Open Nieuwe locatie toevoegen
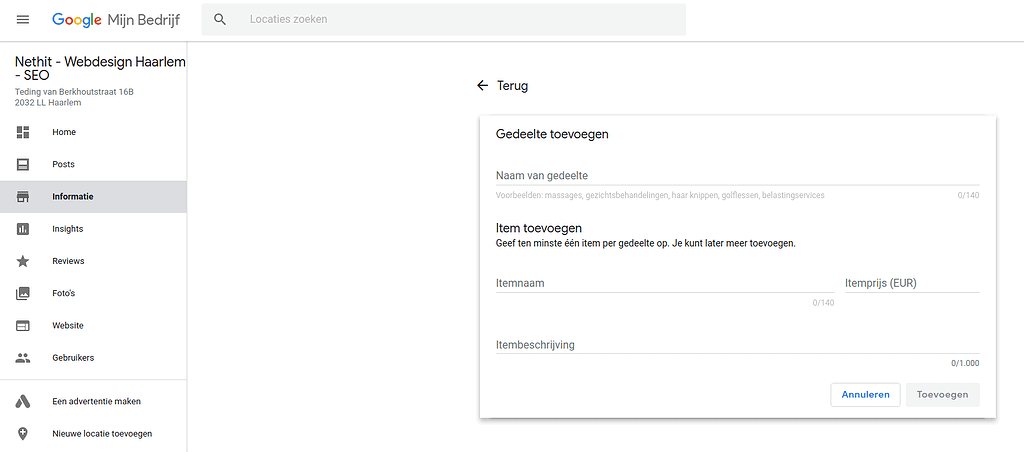The height and width of the screenshot is (452, 1024). [x=93, y=434]
